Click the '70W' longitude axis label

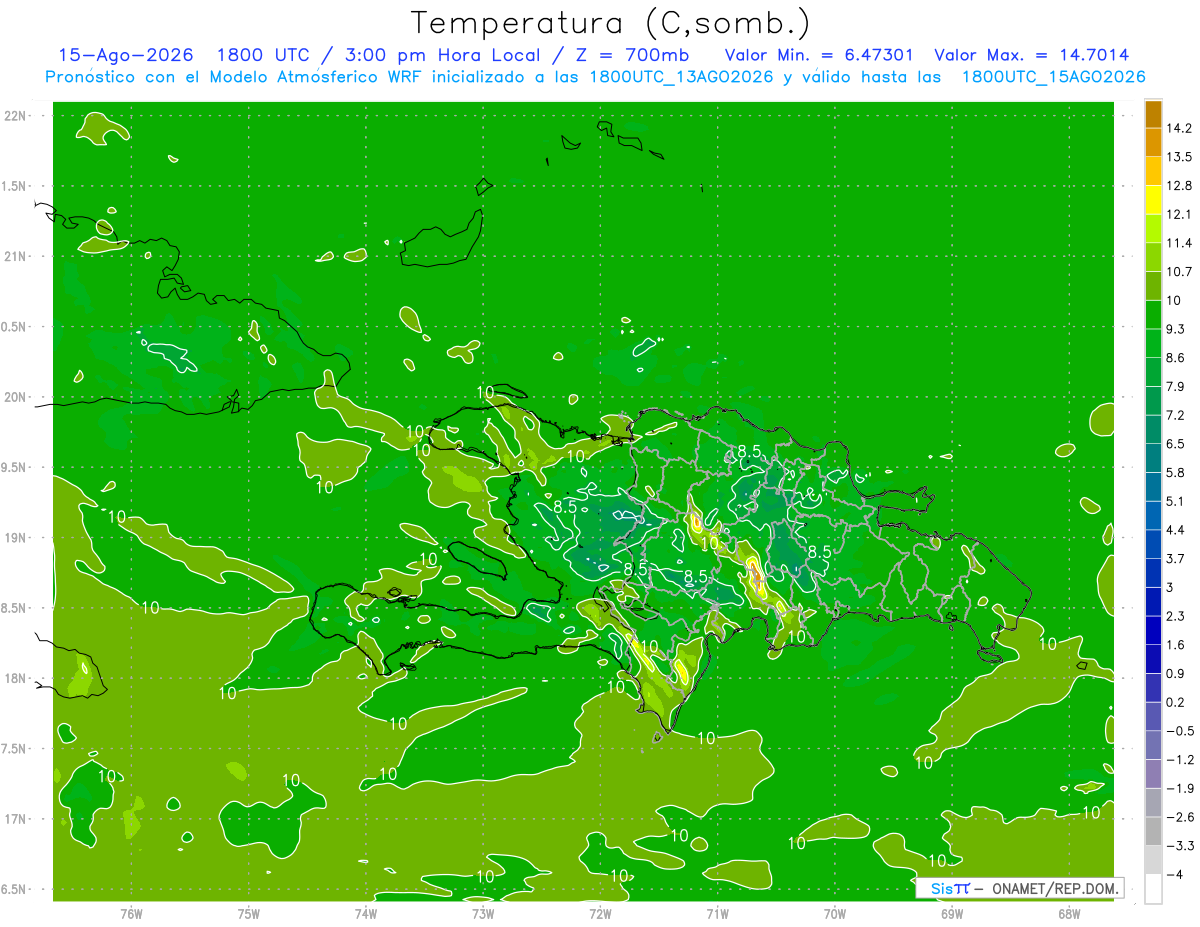(835, 913)
